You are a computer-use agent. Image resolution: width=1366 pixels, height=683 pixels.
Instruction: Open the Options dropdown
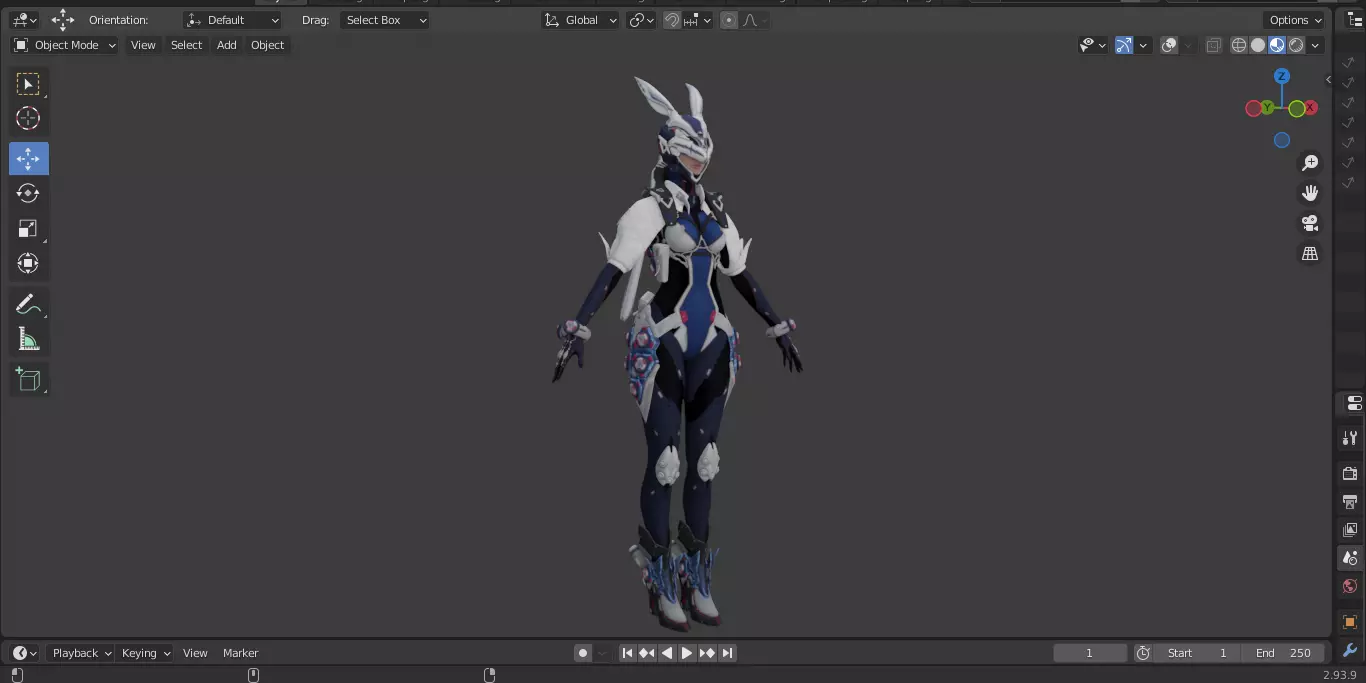click(x=1295, y=20)
